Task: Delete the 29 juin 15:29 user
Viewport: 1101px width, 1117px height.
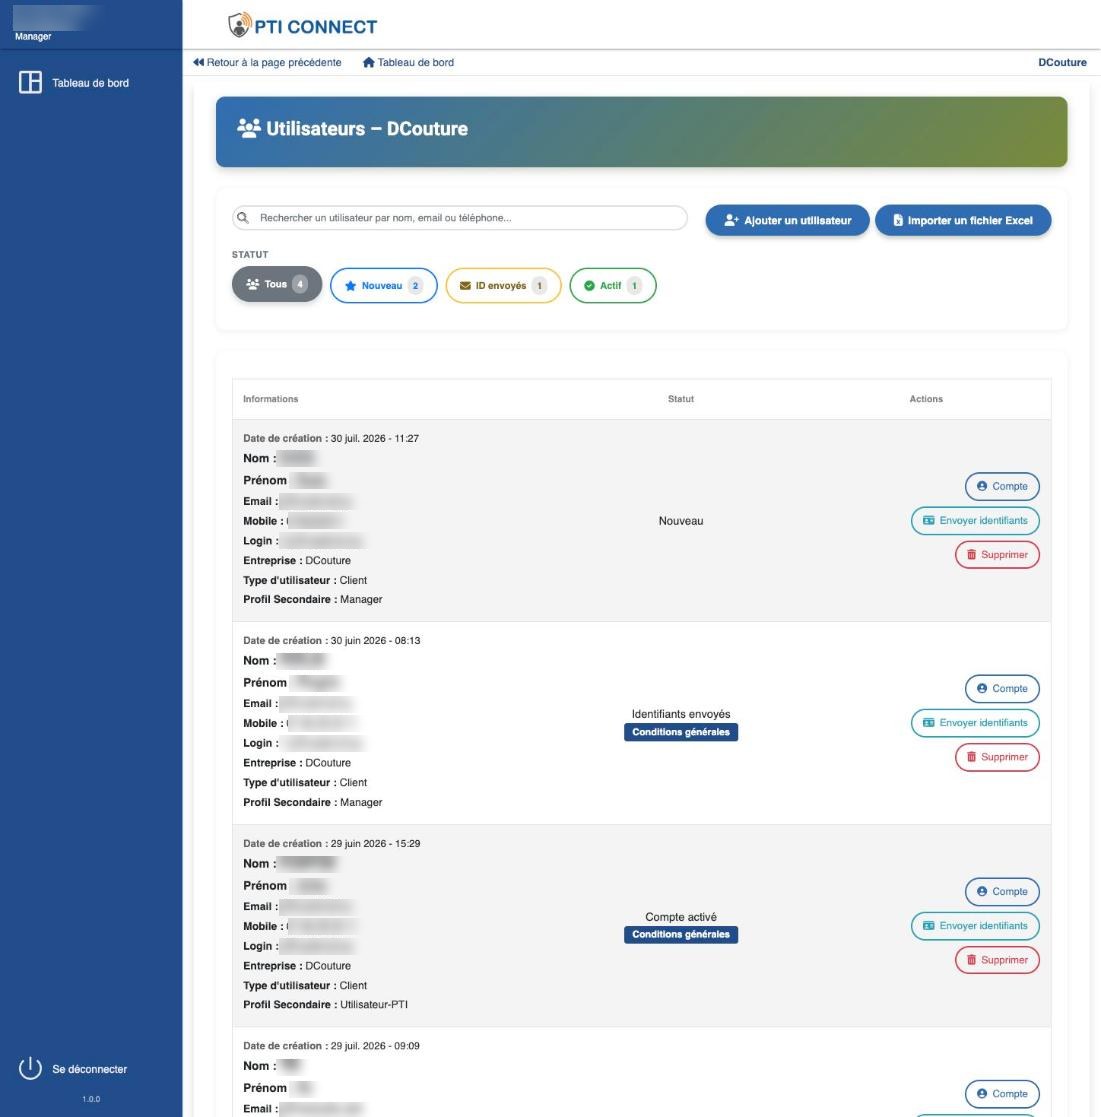Action: [997, 960]
